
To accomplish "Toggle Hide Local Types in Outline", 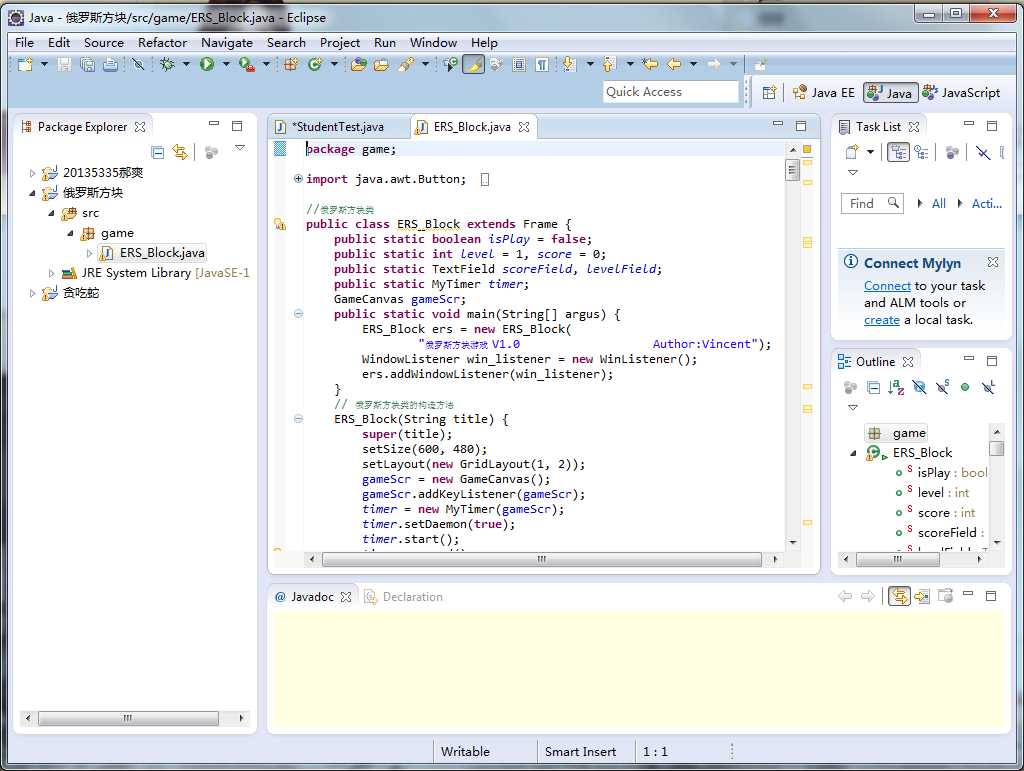I will (989, 387).
